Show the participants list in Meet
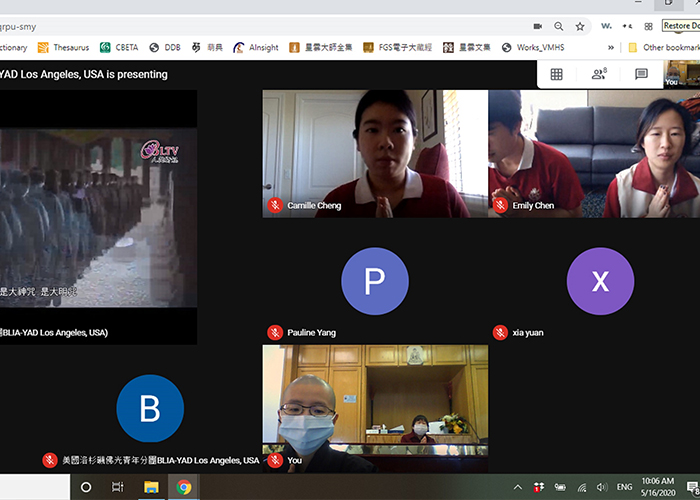The height and width of the screenshot is (500, 700). (599, 74)
